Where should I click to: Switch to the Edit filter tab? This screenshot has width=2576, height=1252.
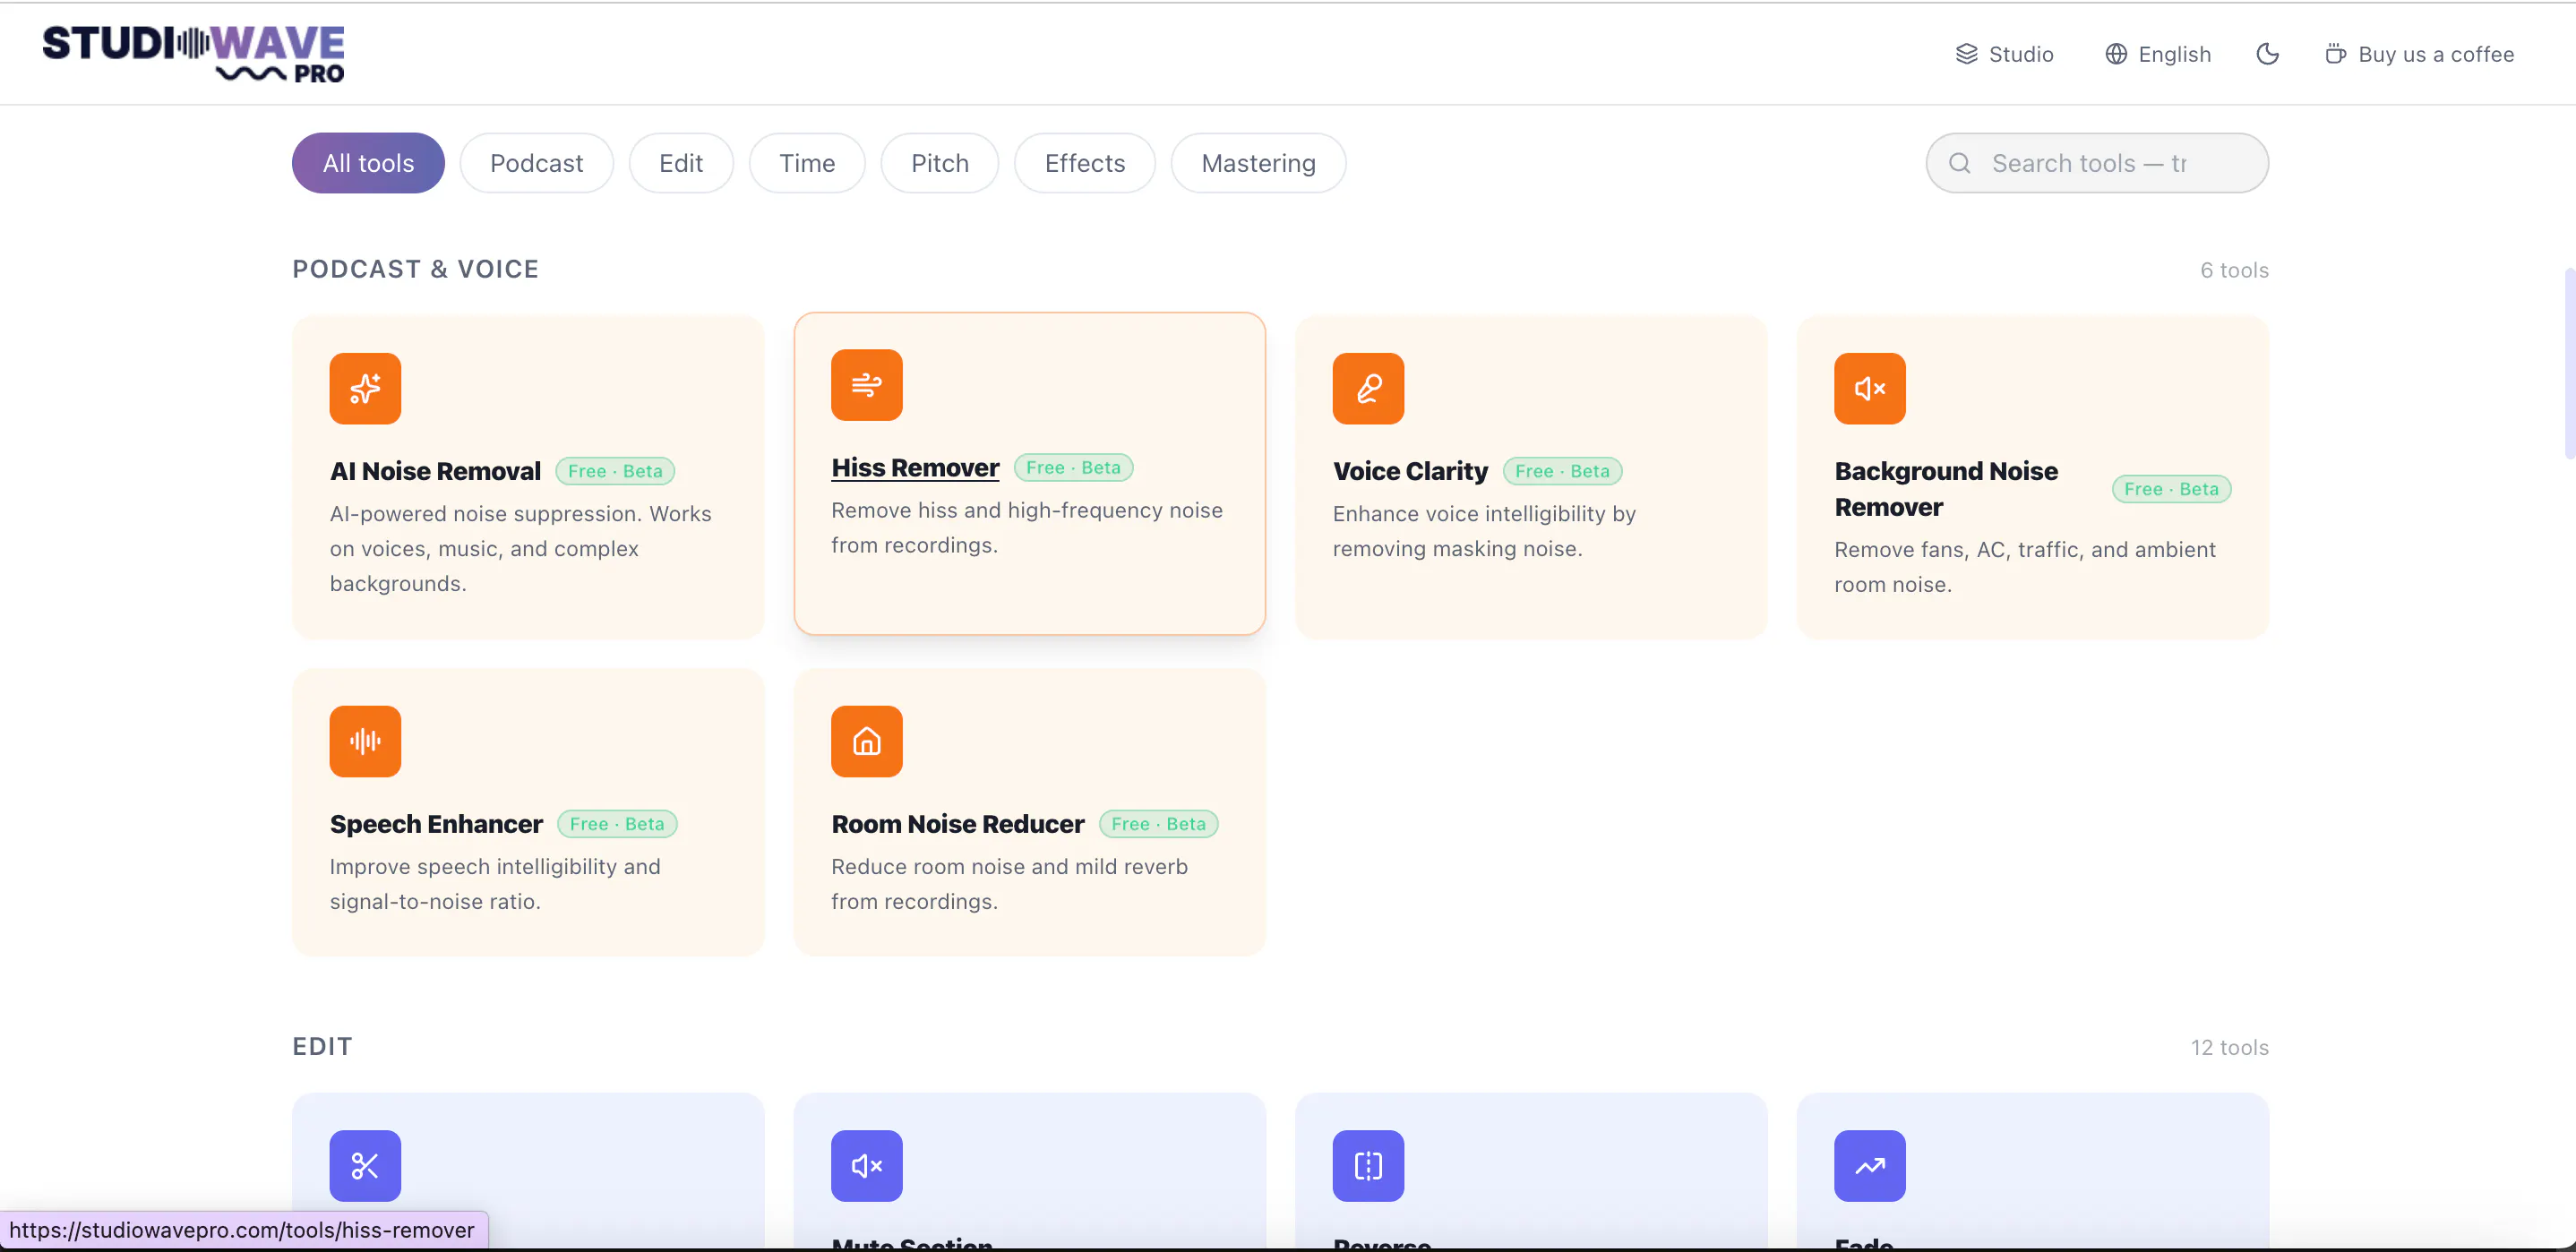681,163
